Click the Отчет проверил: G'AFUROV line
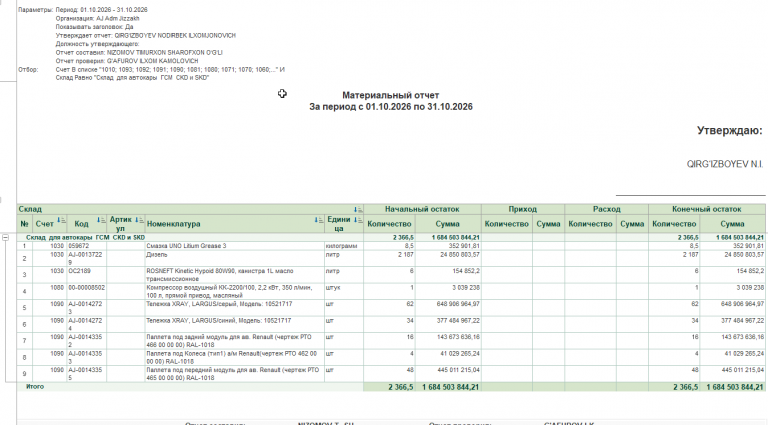The image size is (768, 425). (x=127, y=61)
